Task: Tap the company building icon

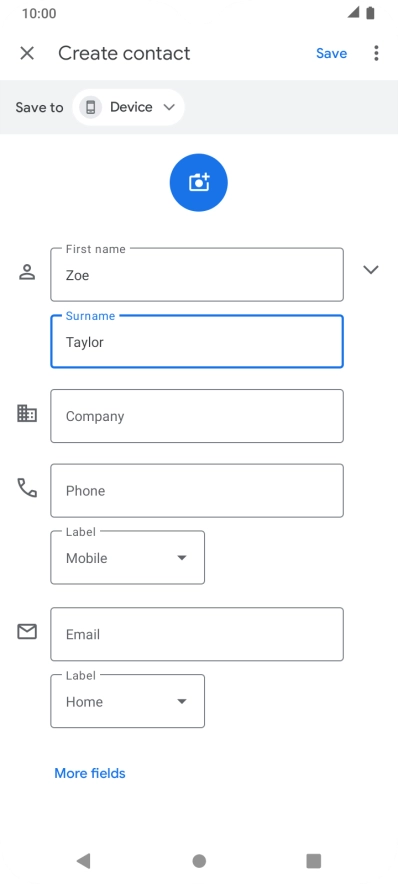Action: point(27,414)
